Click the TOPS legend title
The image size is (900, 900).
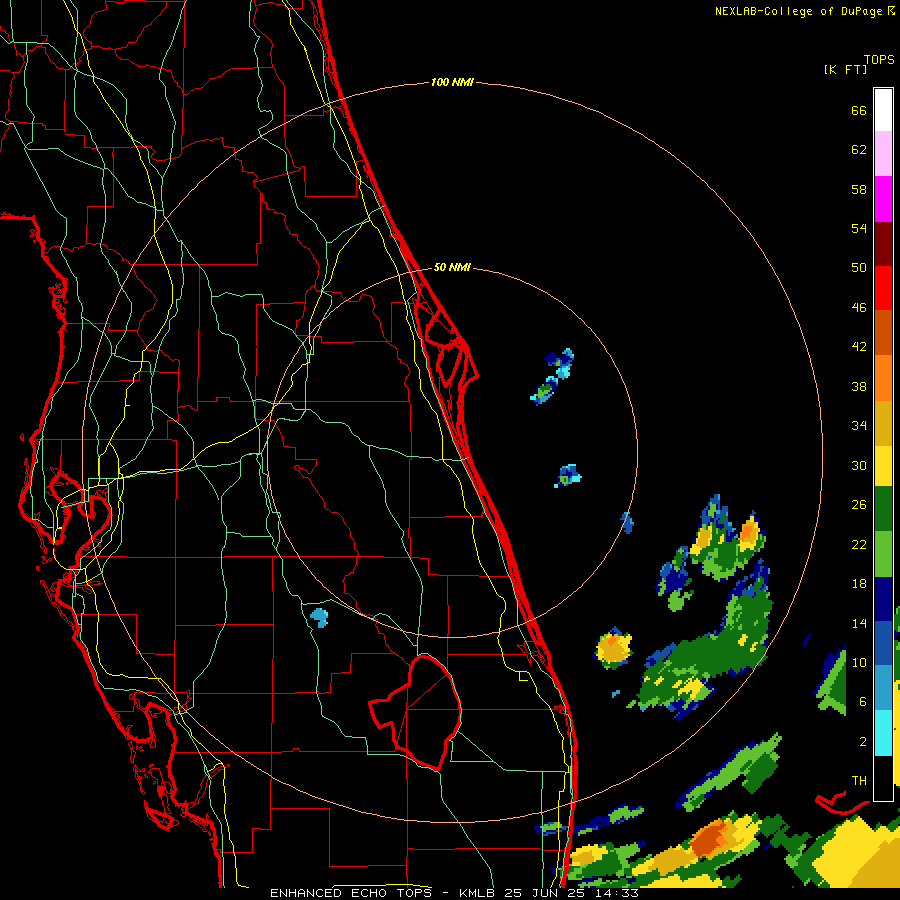(x=879, y=60)
